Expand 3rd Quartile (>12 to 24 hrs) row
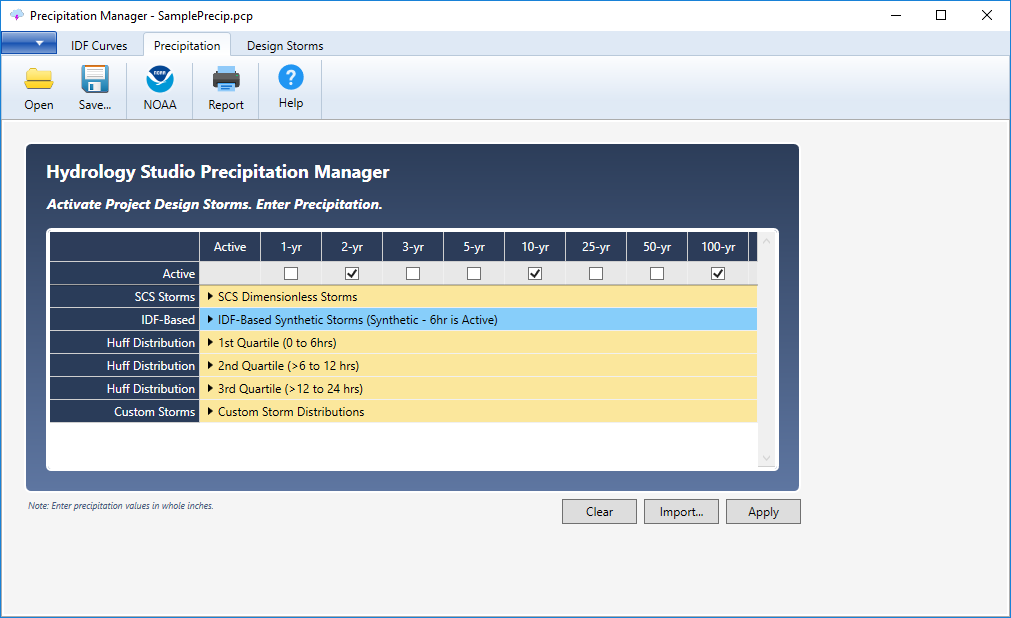The width and height of the screenshot is (1011, 618). (210, 388)
